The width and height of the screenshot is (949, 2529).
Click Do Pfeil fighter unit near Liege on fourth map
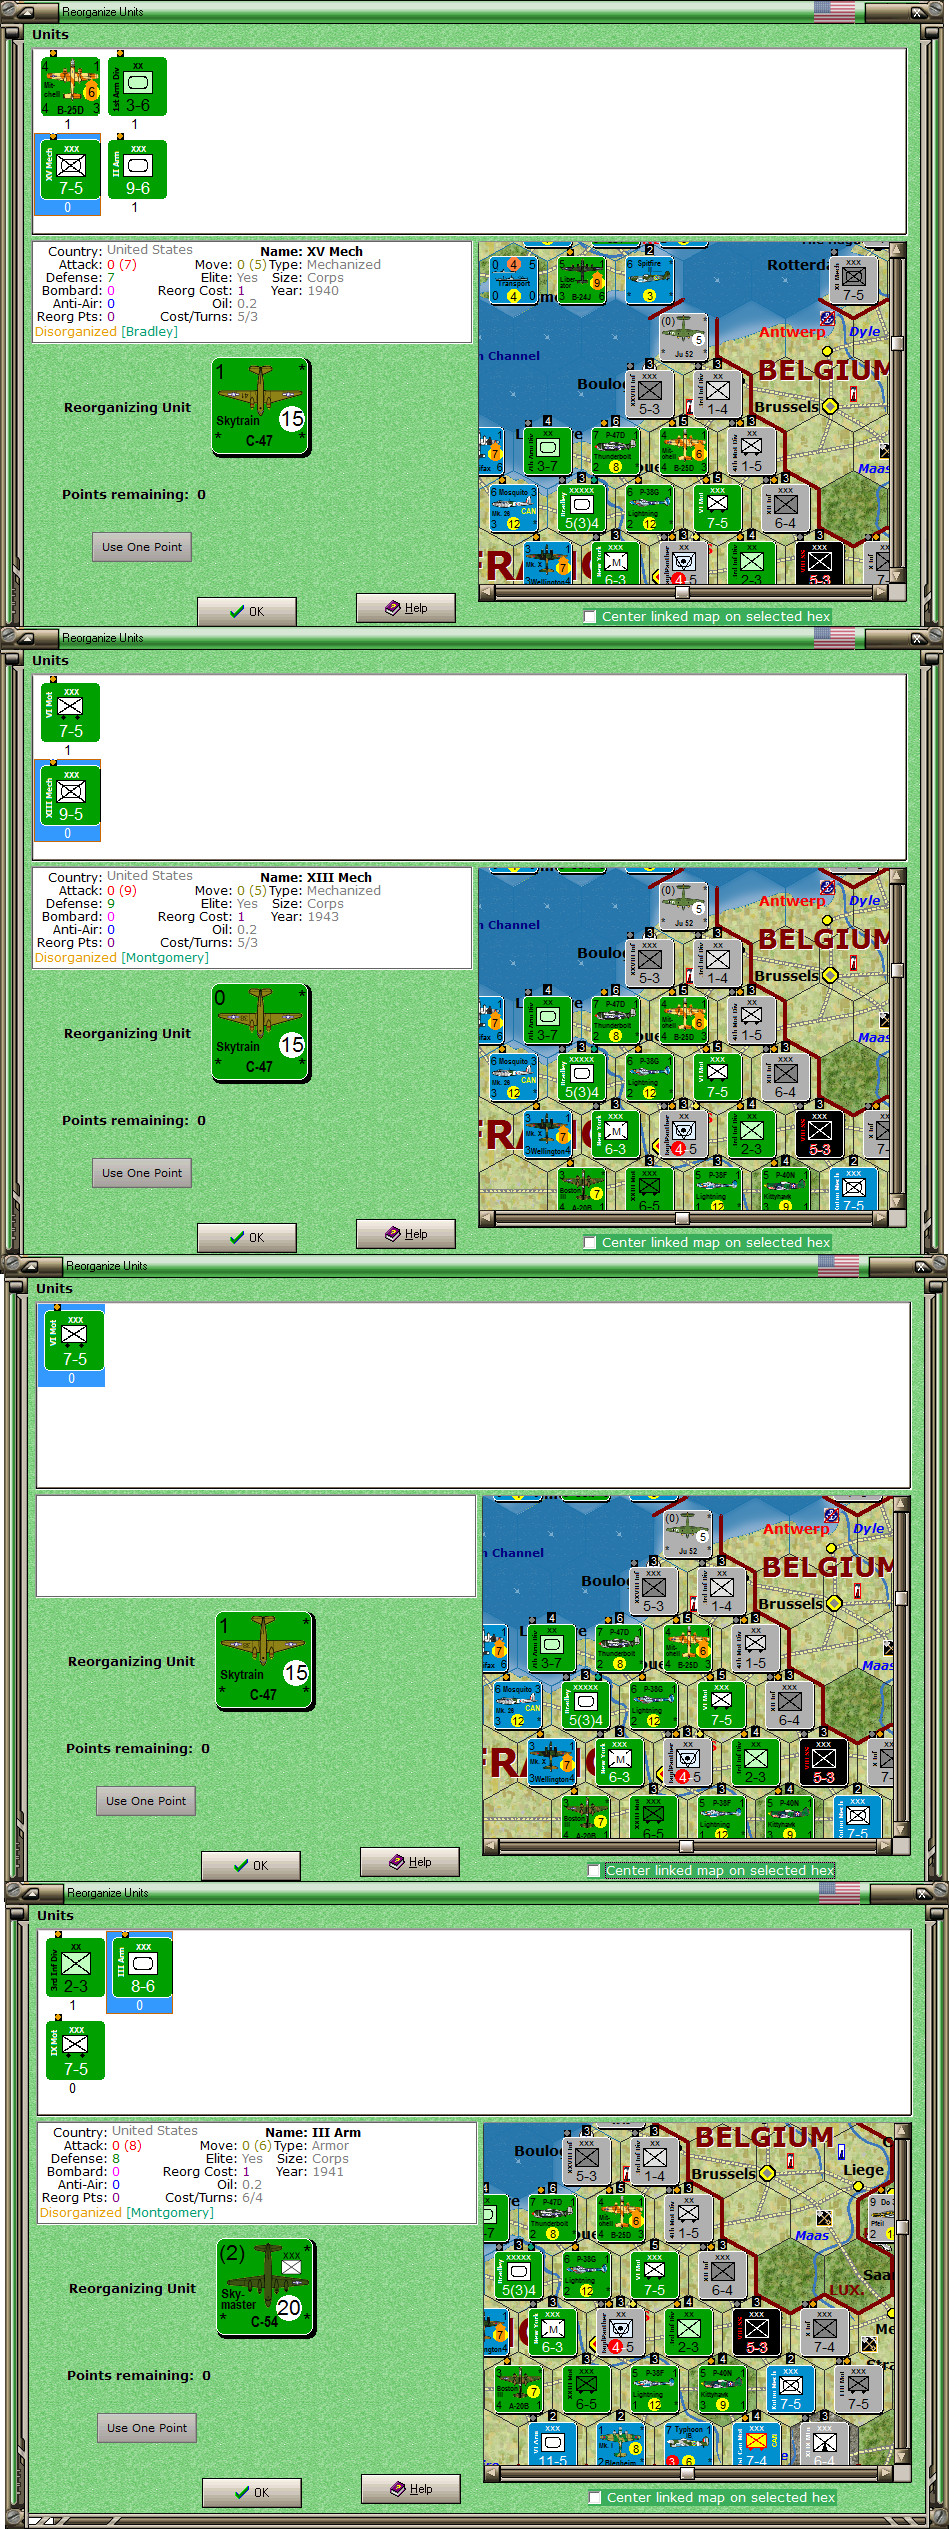coord(880,2218)
